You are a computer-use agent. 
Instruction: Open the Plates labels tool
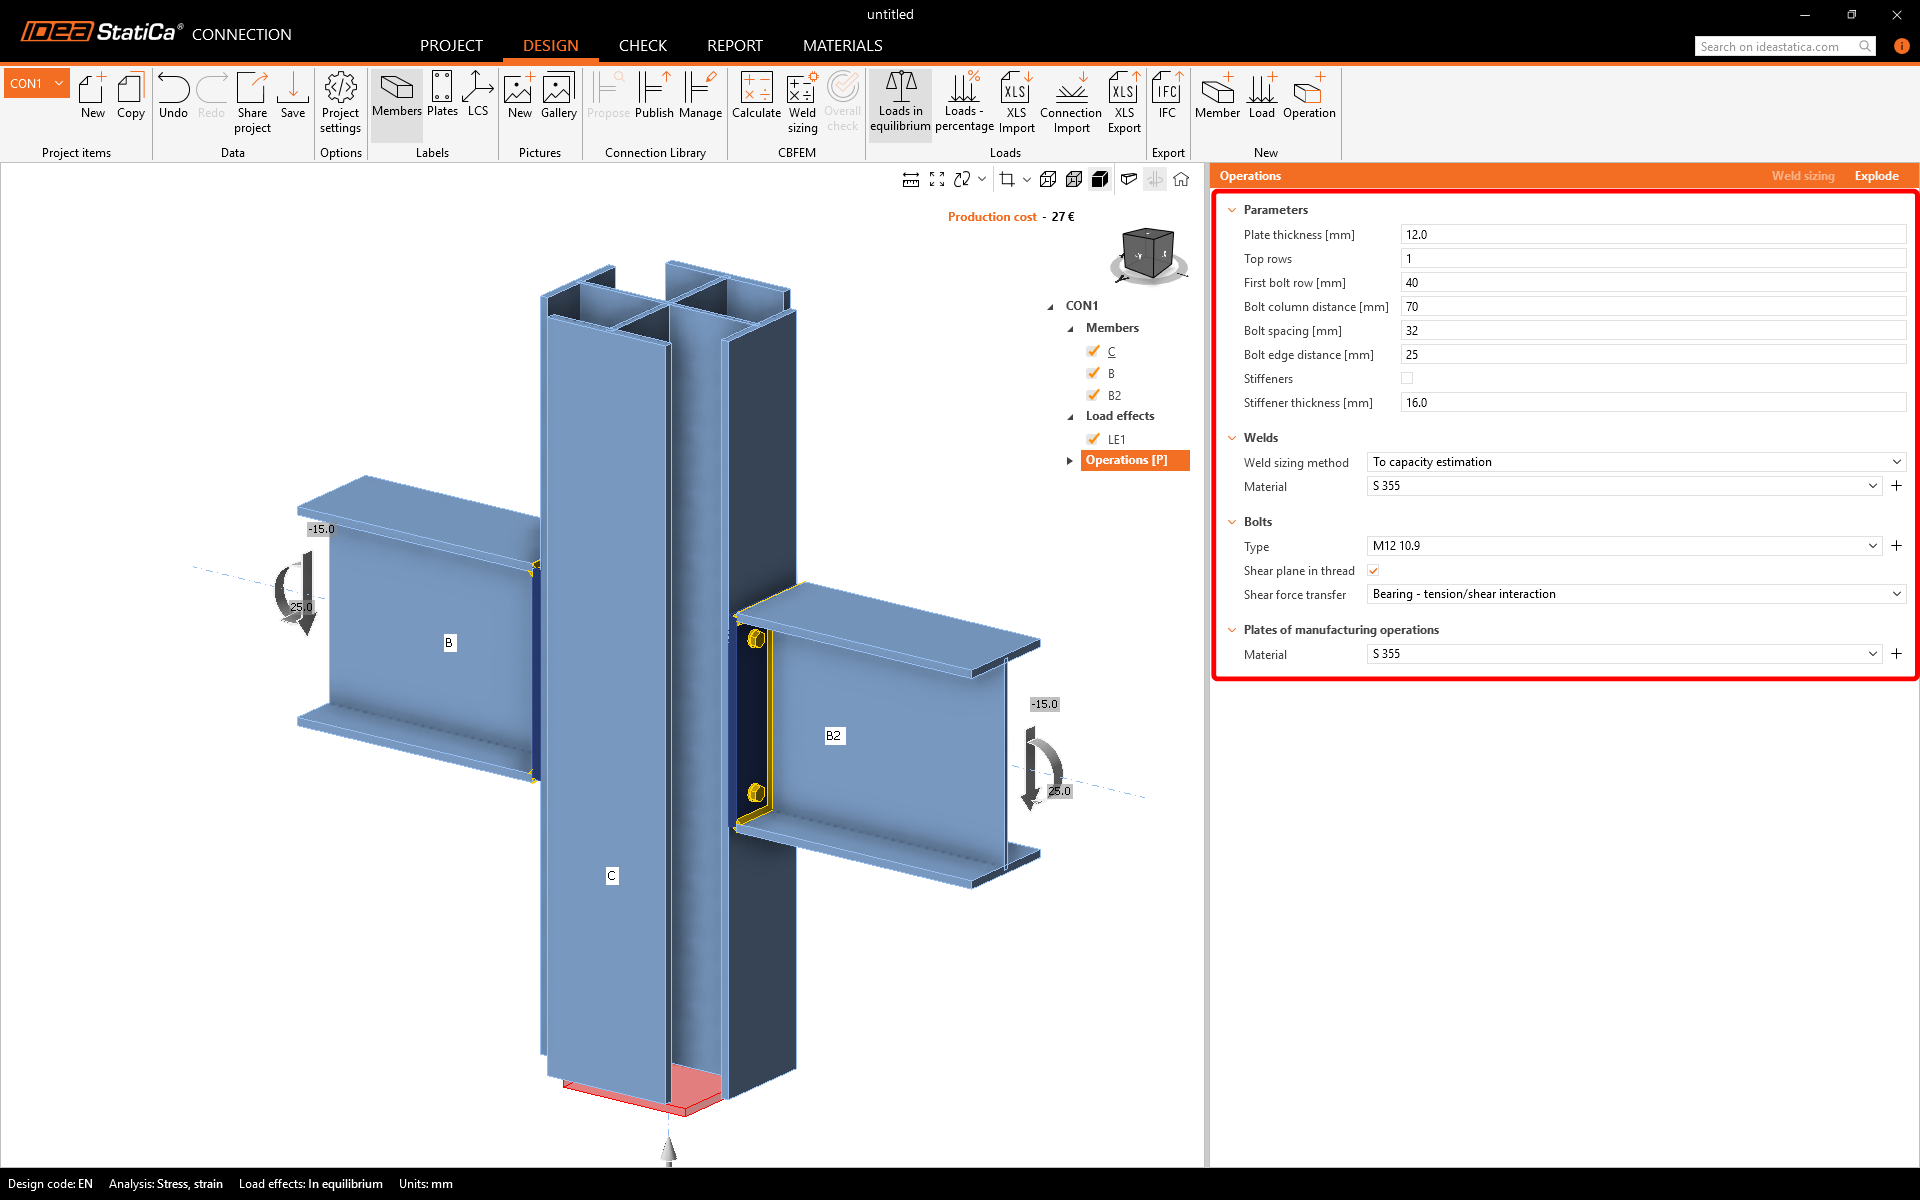pyautogui.click(x=442, y=95)
